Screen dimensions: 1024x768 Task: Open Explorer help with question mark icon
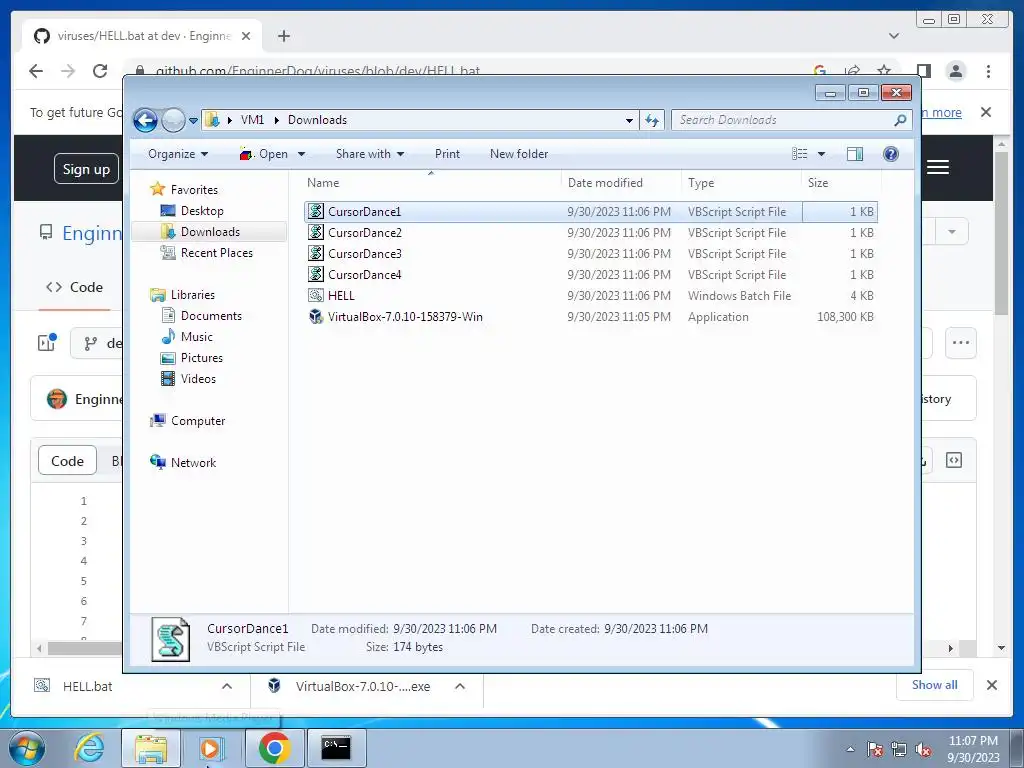point(891,154)
